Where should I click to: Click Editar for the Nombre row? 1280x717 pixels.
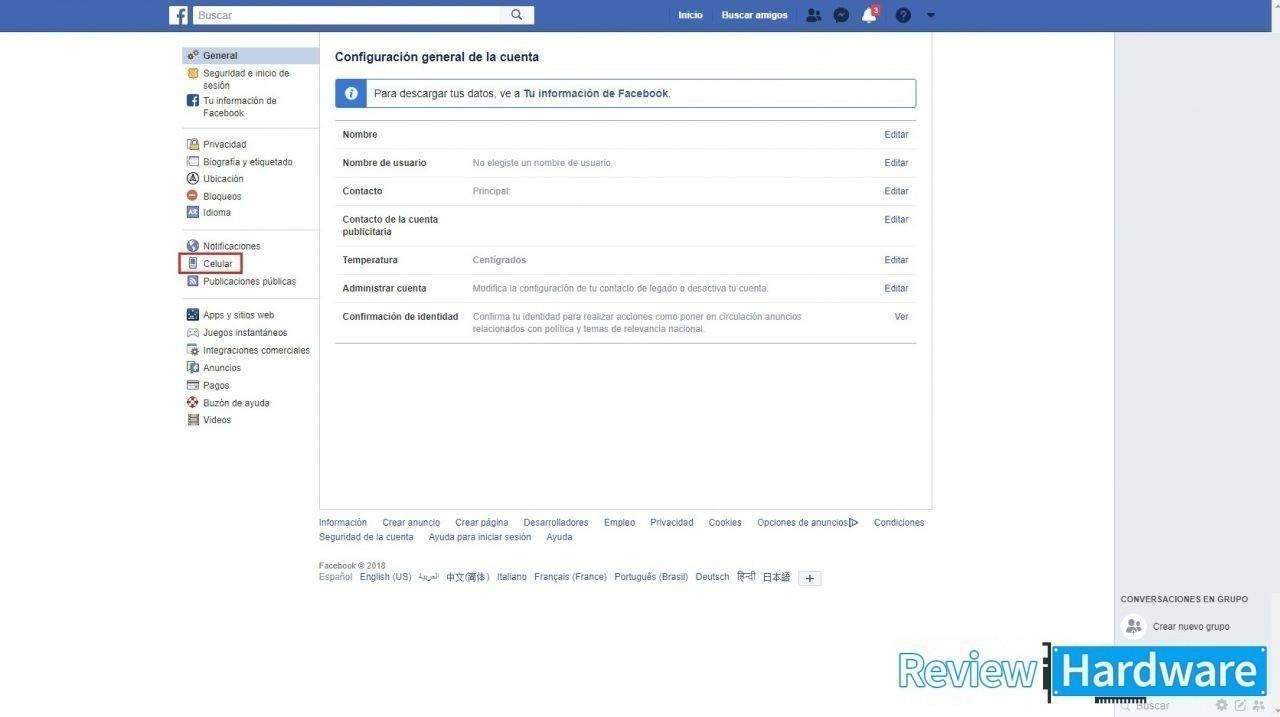[x=896, y=135]
